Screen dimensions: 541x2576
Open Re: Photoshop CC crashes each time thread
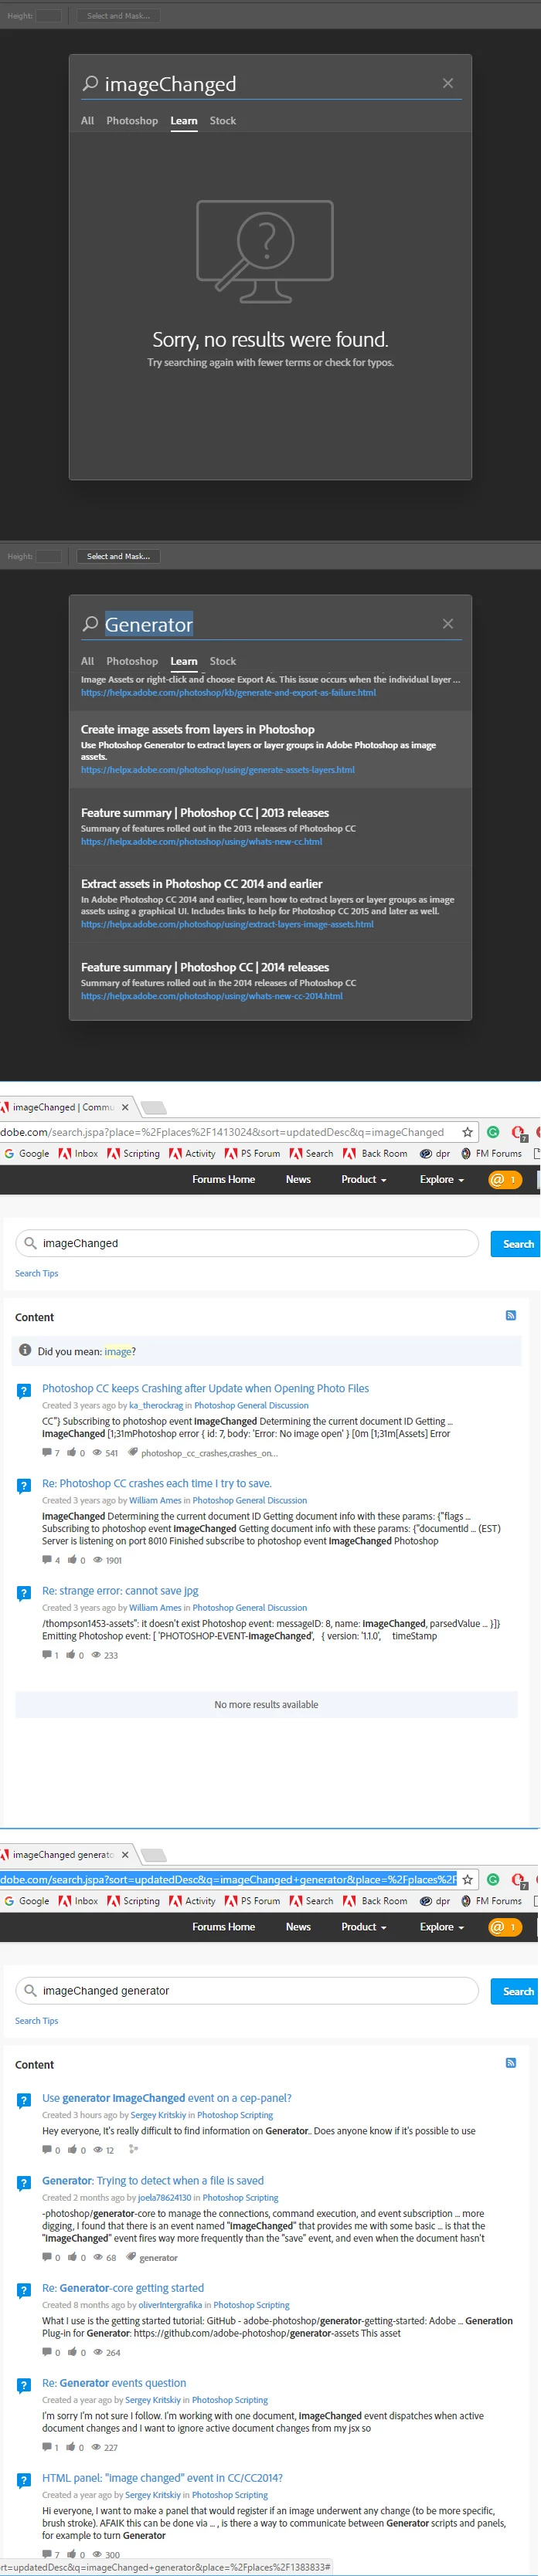157,1484
